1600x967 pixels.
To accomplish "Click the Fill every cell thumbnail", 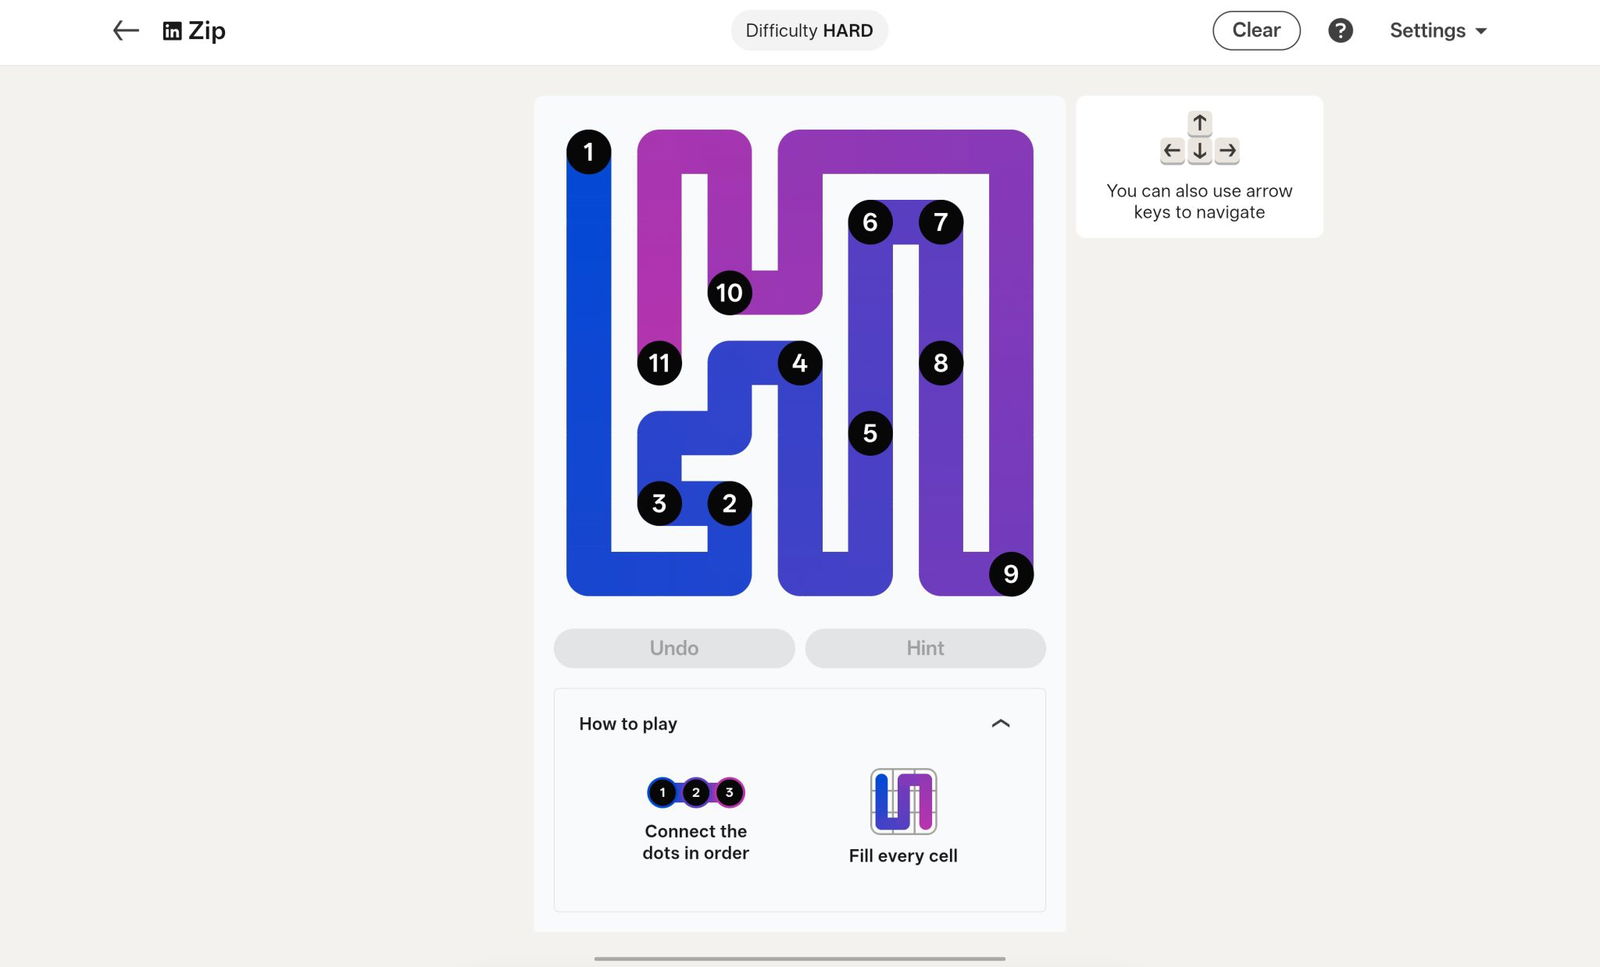I will (903, 801).
